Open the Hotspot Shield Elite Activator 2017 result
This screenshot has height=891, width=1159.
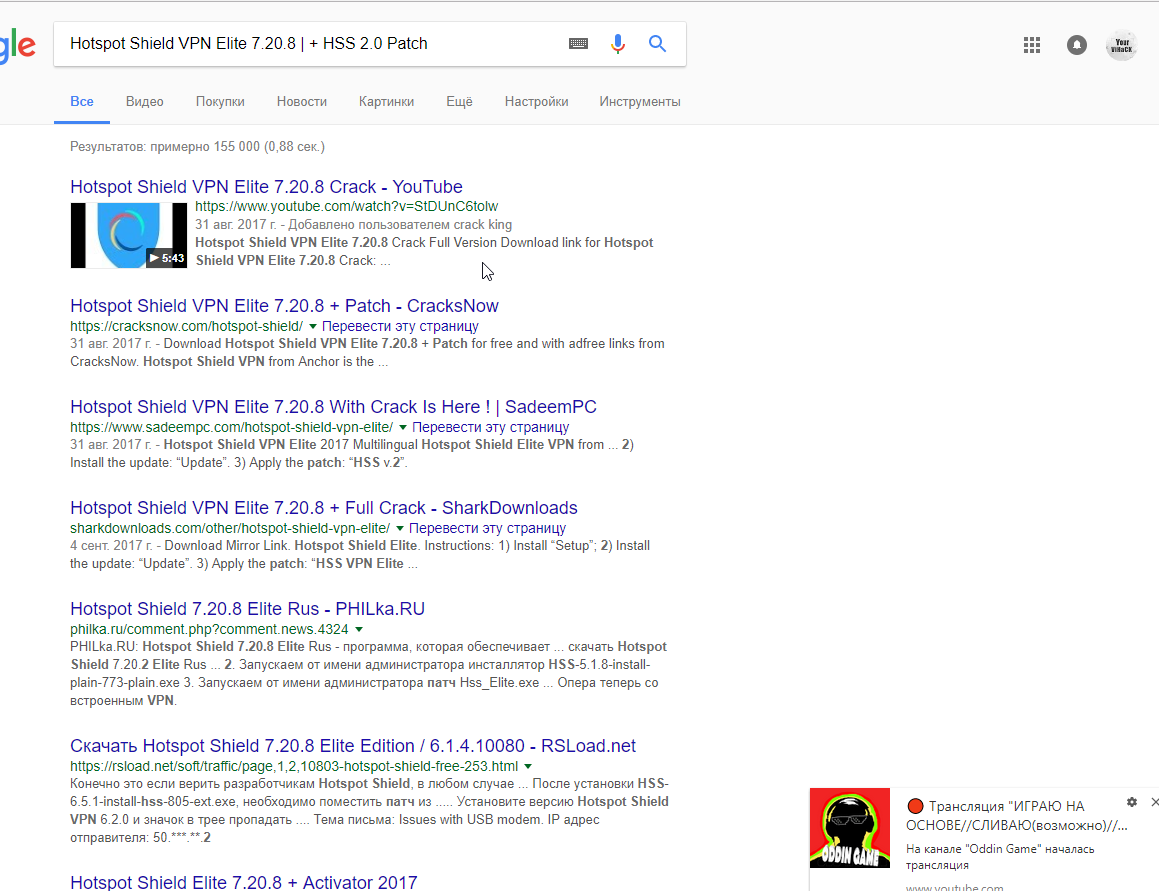pos(244,882)
